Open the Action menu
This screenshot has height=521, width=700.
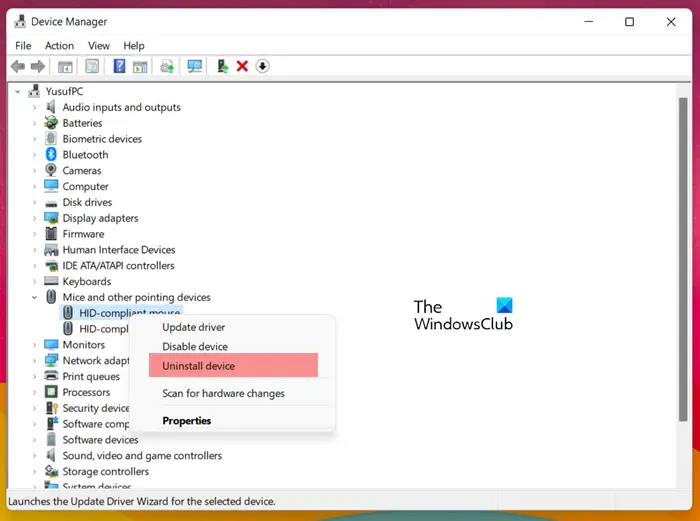pos(59,46)
